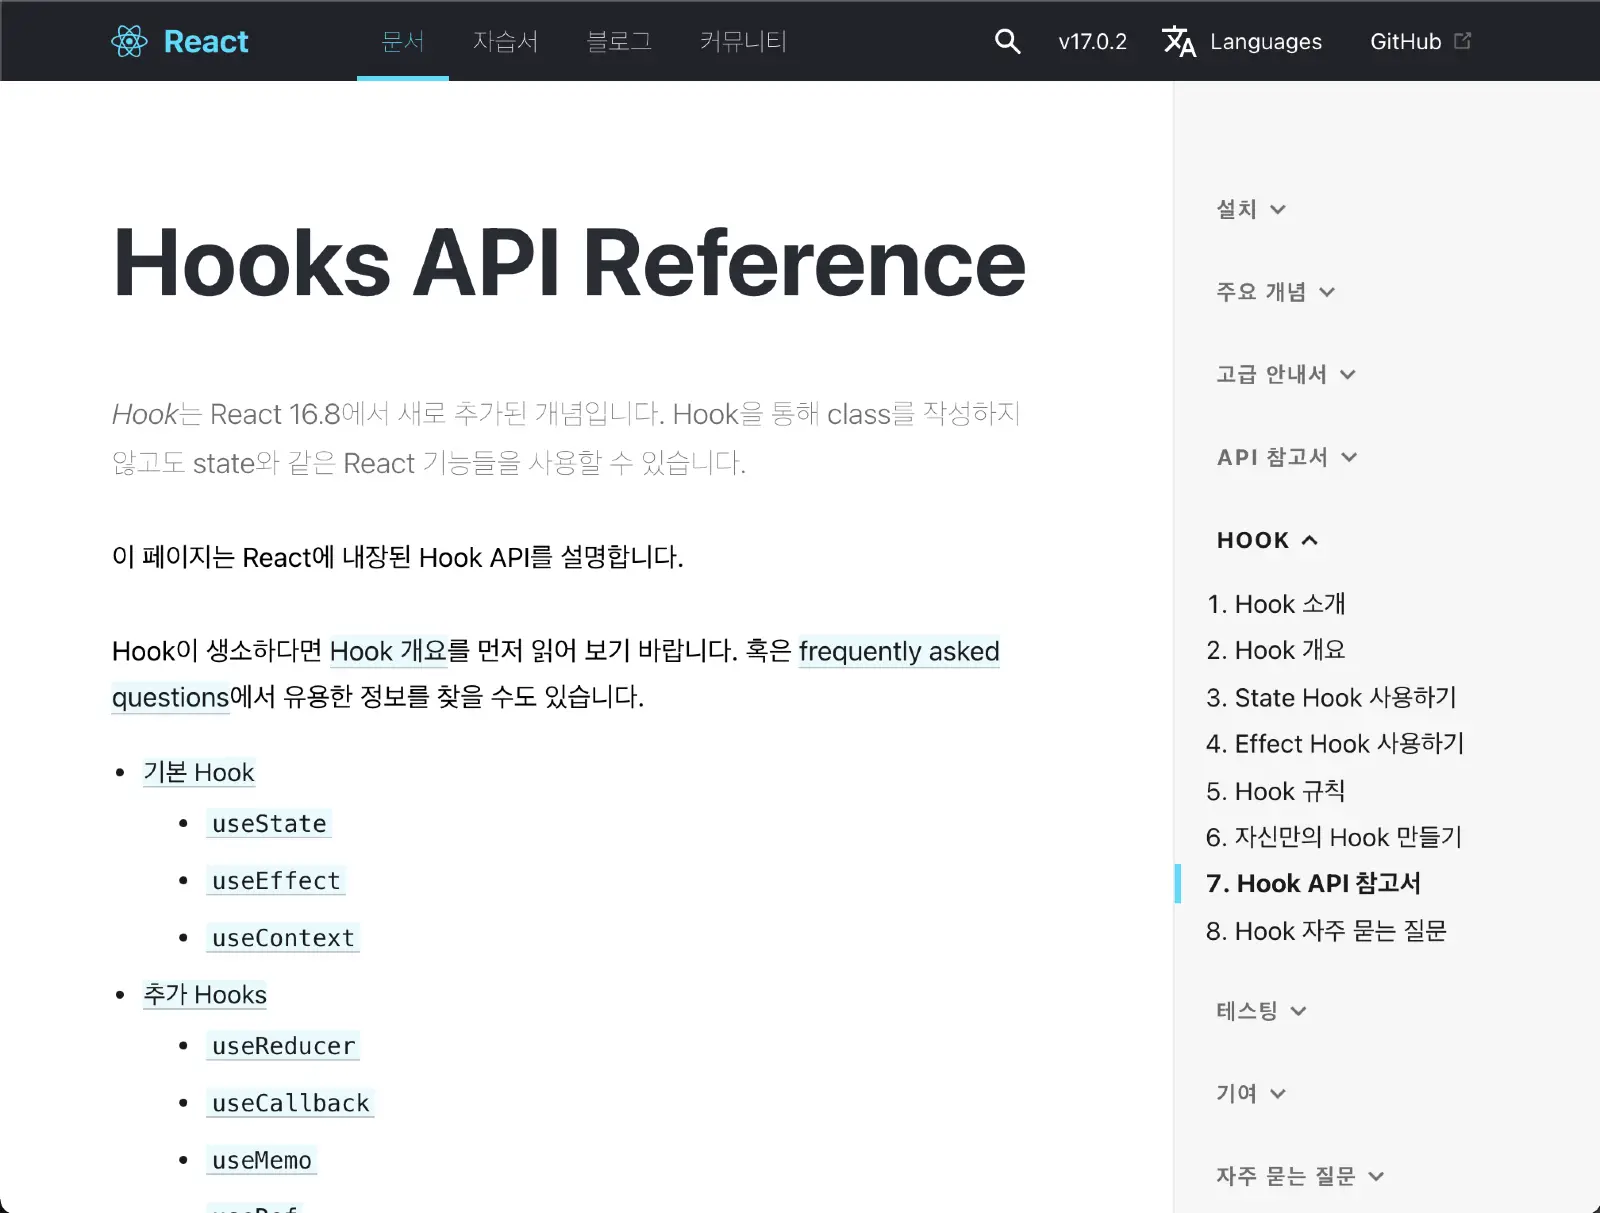This screenshot has width=1600, height=1213.
Task: Collapse the HOOK sidebar section
Action: click(1267, 540)
